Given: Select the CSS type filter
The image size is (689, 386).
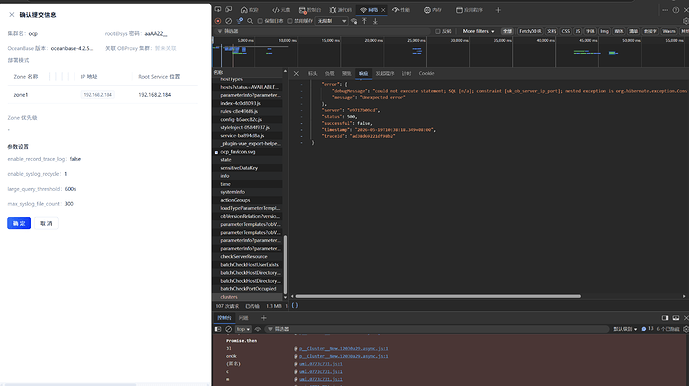Looking at the screenshot, I should click(566, 31).
